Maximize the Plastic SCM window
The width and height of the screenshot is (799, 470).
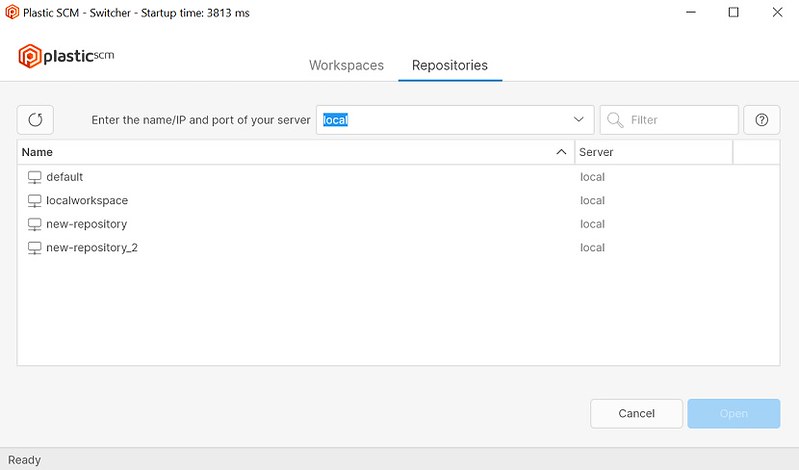click(x=733, y=12)
